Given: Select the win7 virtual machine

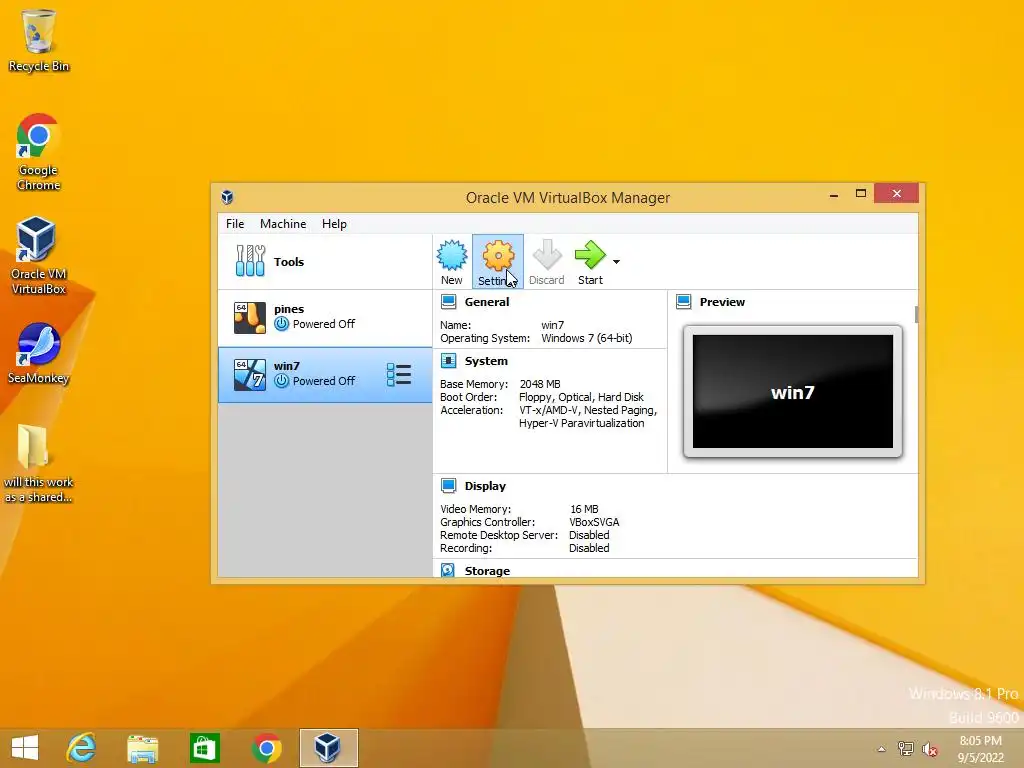Looking at the screenshot, I should pyautogui.click(x=325, y=375).
